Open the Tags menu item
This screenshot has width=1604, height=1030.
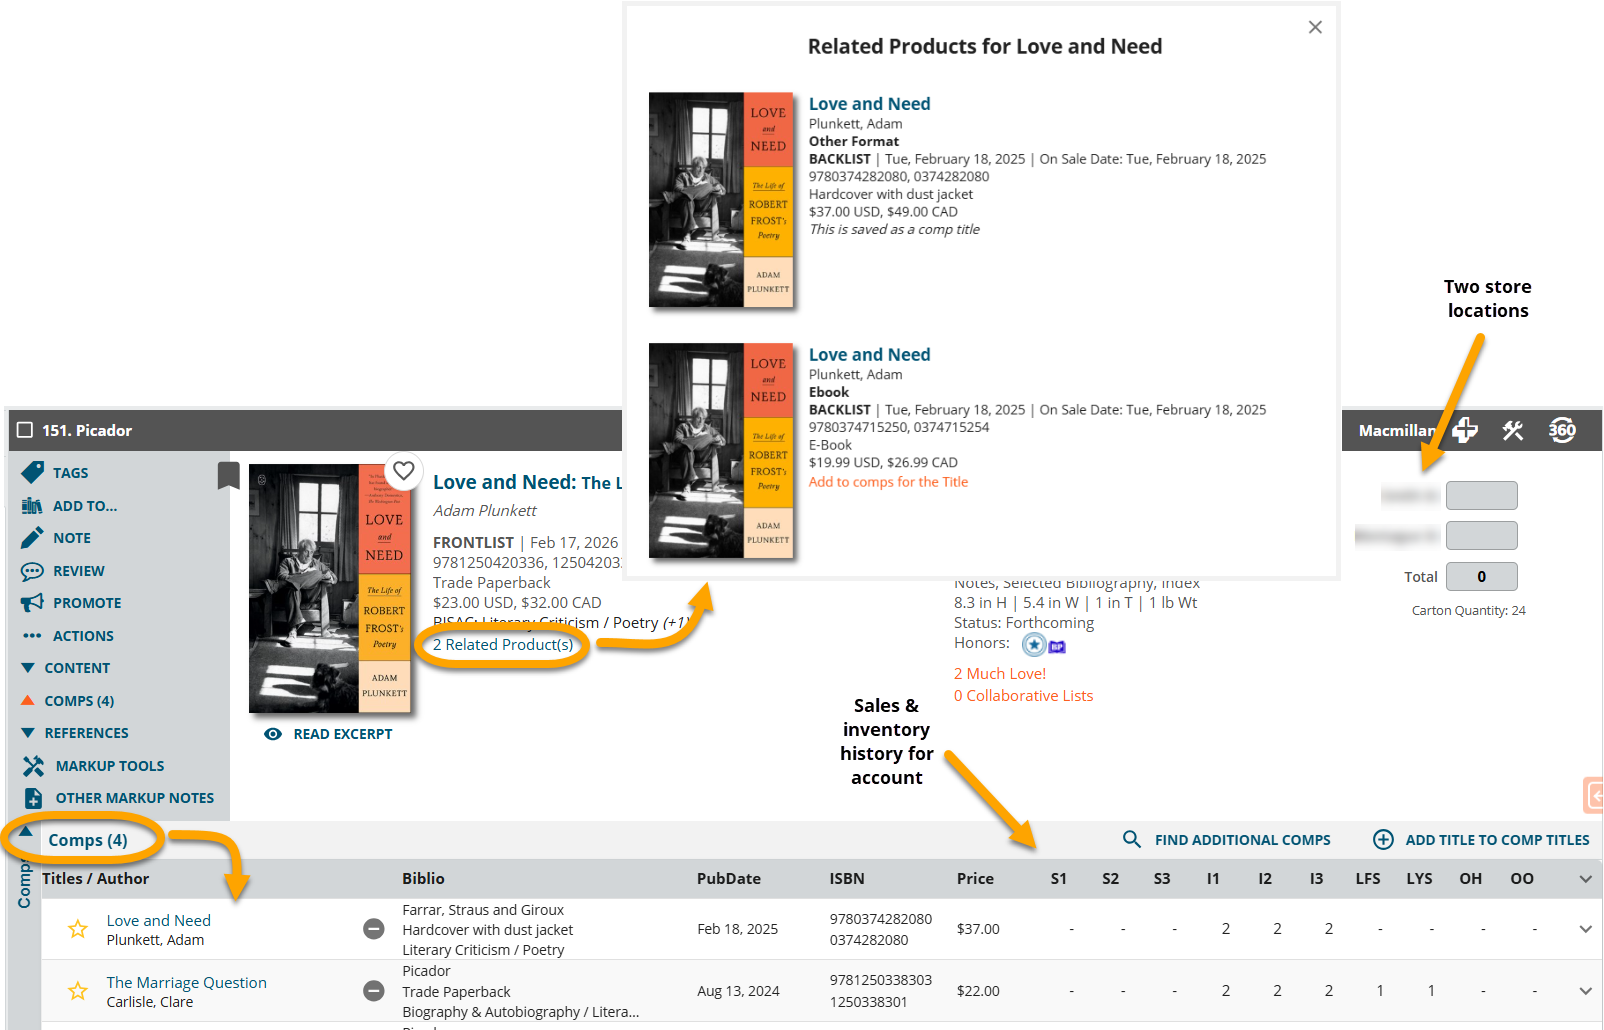coord(70,473)
